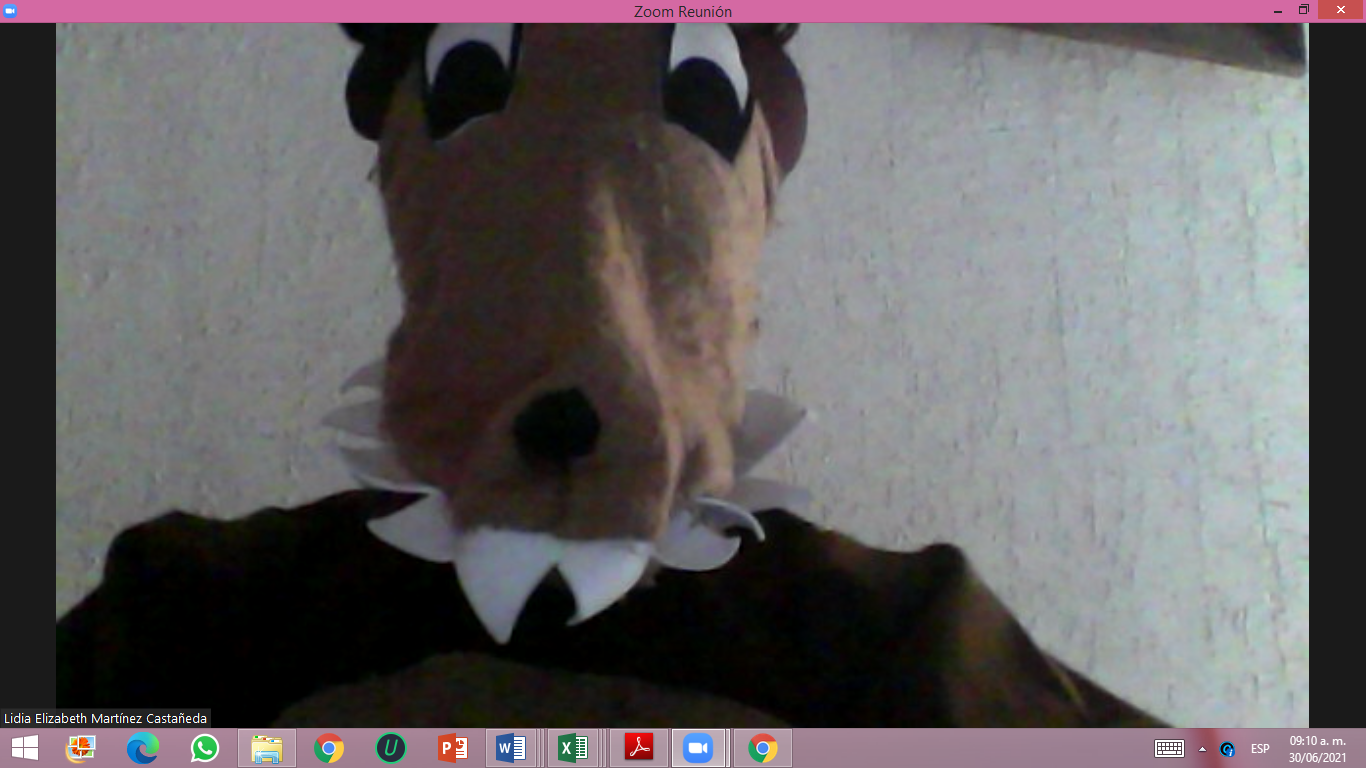Open the Chrome icon beside File Explorer
Viewport: 1366px width, 768px height.
click(329, 748)
